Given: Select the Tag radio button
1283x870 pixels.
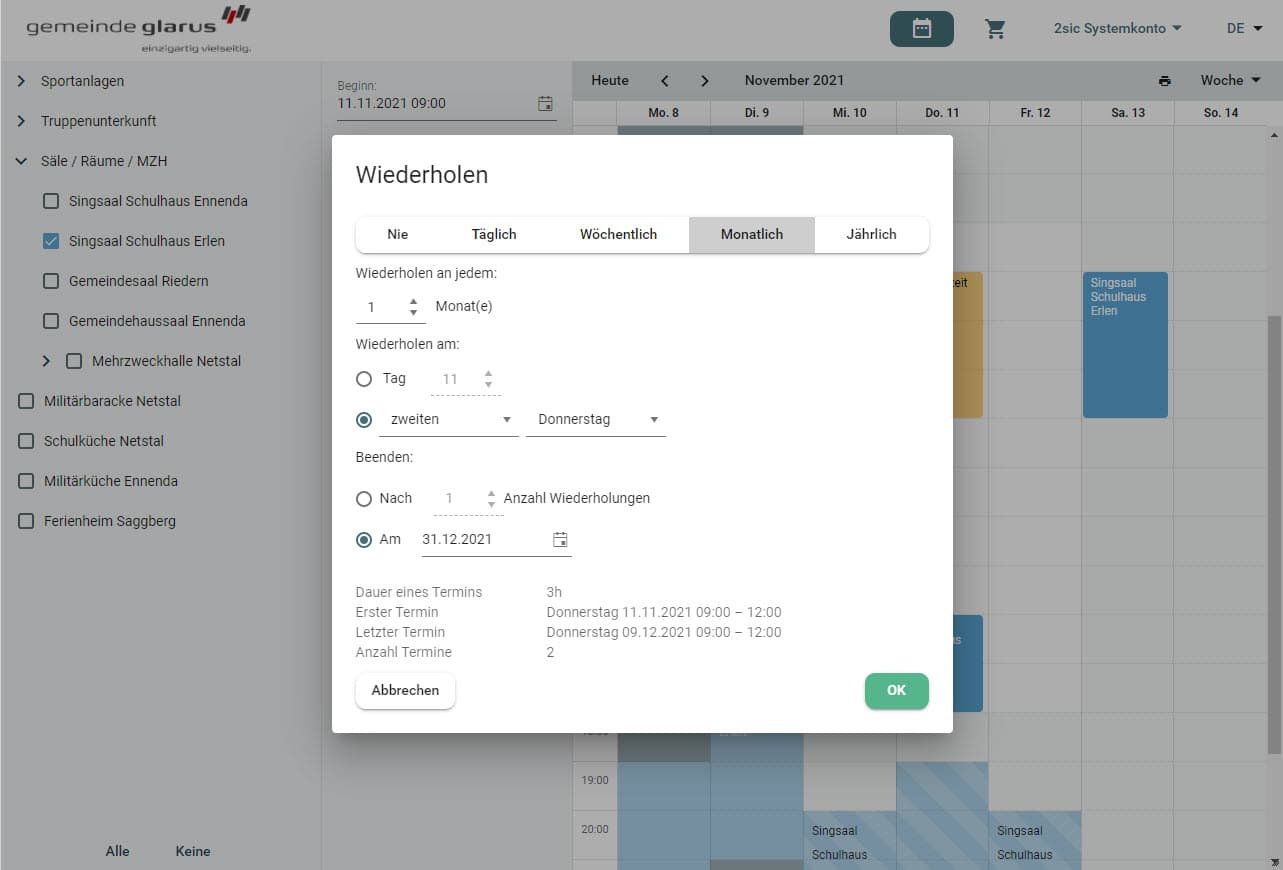Looking at the screenshot, I should pos(364,379).
